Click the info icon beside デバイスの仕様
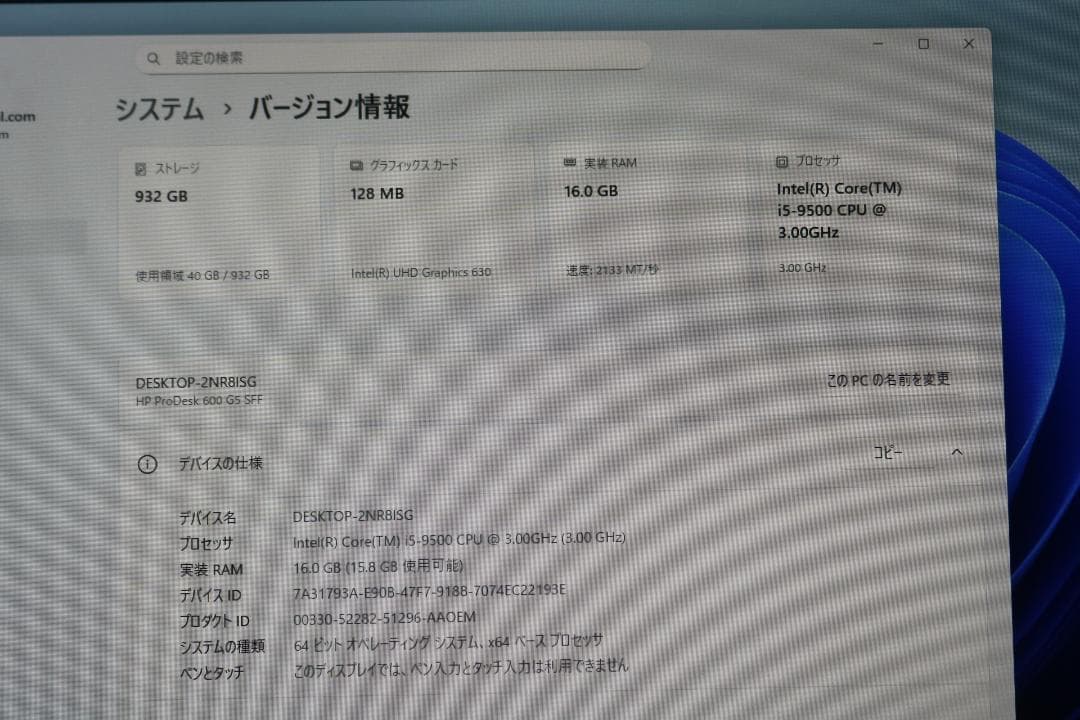The image size is (1080, 720). click(147, 463)
